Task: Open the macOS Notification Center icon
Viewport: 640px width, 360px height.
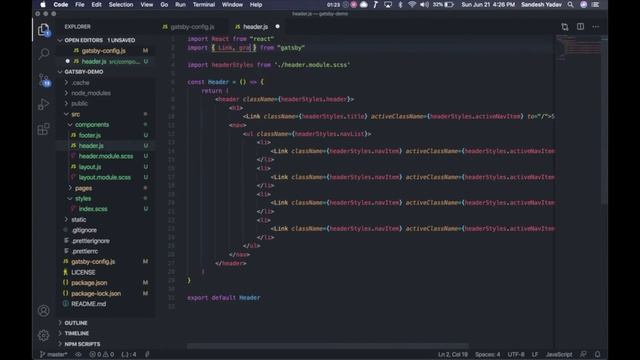Action: (596, 4)
